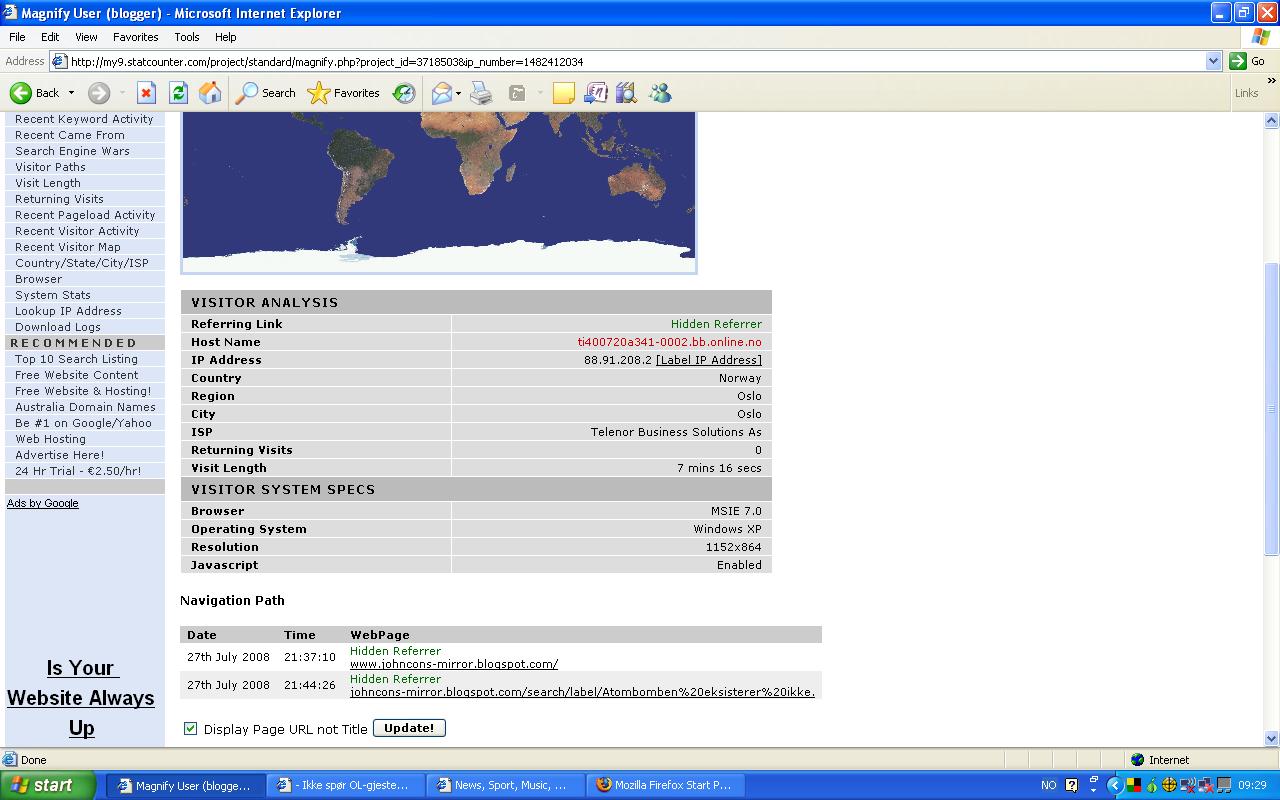This screenshot has height=800, width=1280.
Task: Open the Forward button history dropdown
Action: pyautogui.click(x=122, y=93)
